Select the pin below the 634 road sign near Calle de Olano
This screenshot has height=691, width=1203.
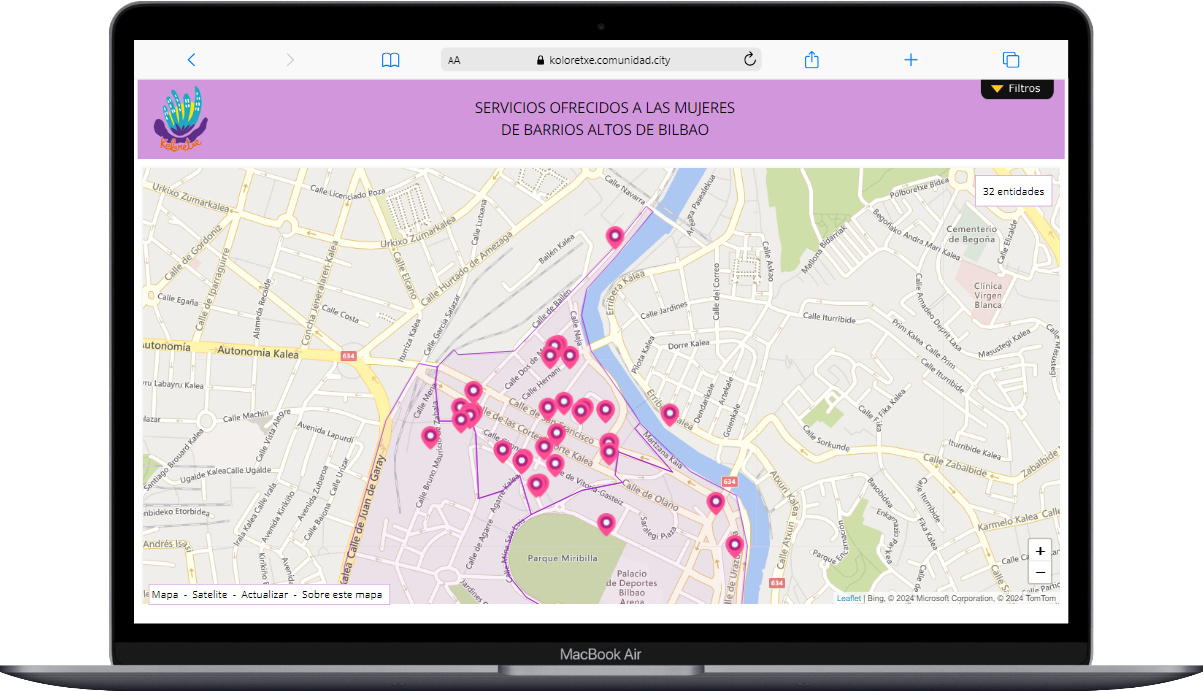pos(716,501)
